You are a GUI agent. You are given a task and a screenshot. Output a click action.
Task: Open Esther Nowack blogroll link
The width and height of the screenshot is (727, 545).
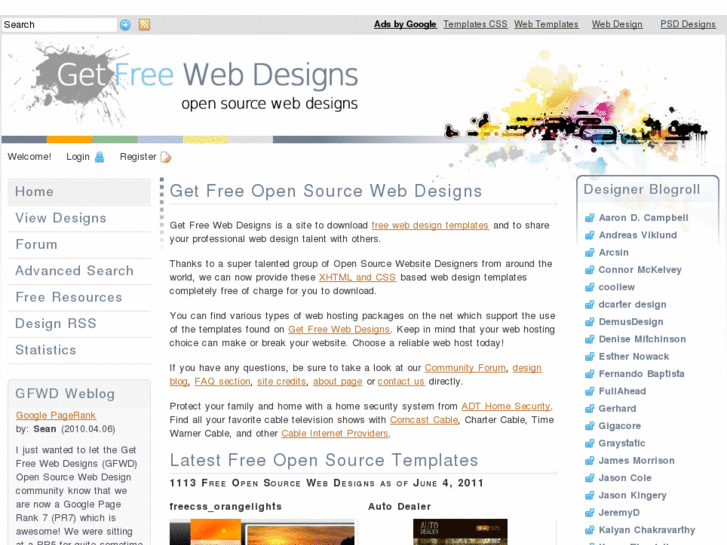coord(634,357)
